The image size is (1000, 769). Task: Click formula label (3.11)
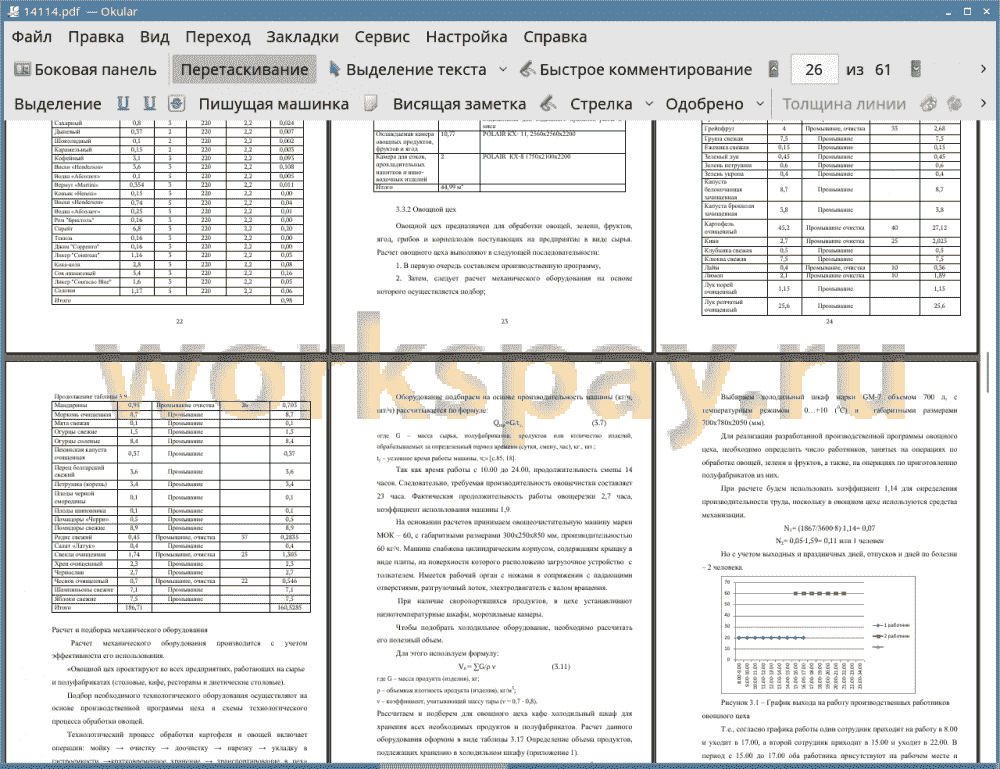[561, 666]
